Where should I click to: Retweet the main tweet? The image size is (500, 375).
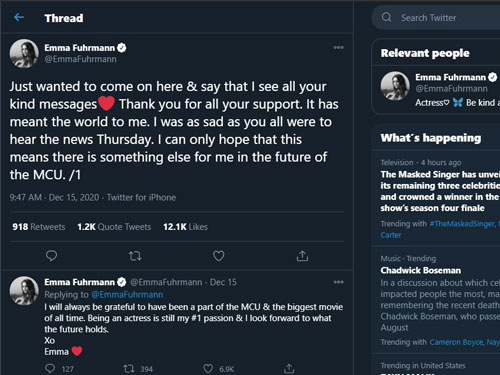[x=135, y=256]
